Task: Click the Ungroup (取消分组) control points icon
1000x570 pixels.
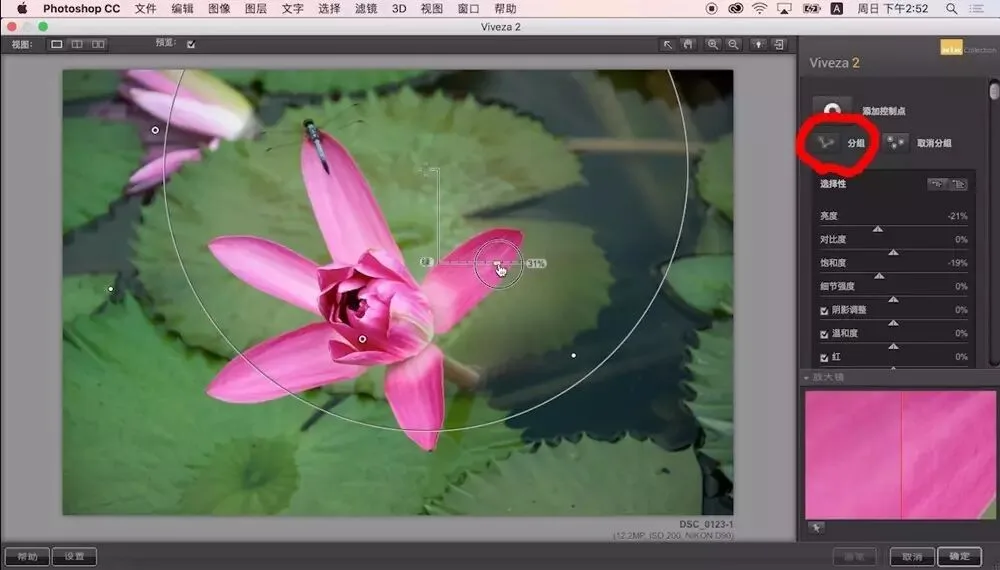Action: (897, 143)
